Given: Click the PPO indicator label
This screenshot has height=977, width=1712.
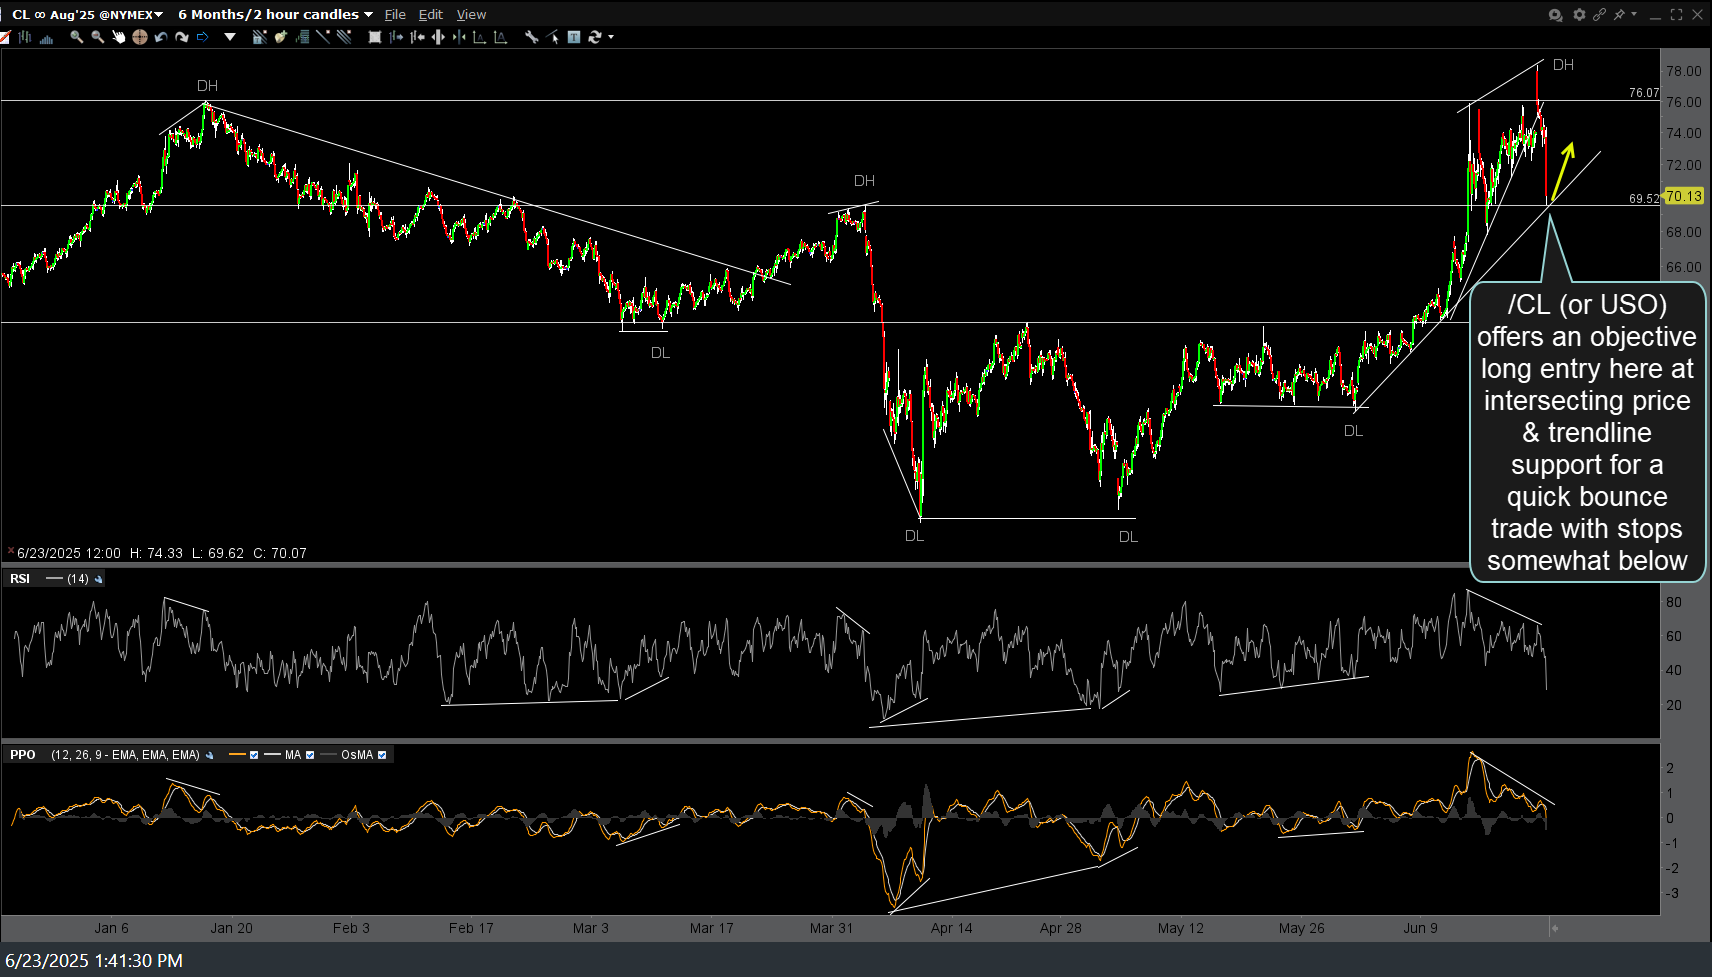Looking at the screenshot, I should pos(22,755).
